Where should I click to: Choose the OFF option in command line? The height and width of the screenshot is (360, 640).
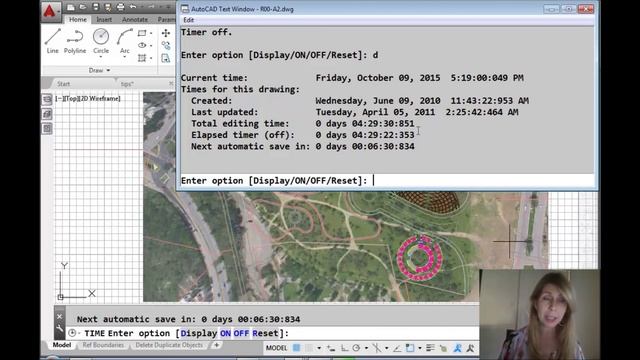click(x=241, y=333)
